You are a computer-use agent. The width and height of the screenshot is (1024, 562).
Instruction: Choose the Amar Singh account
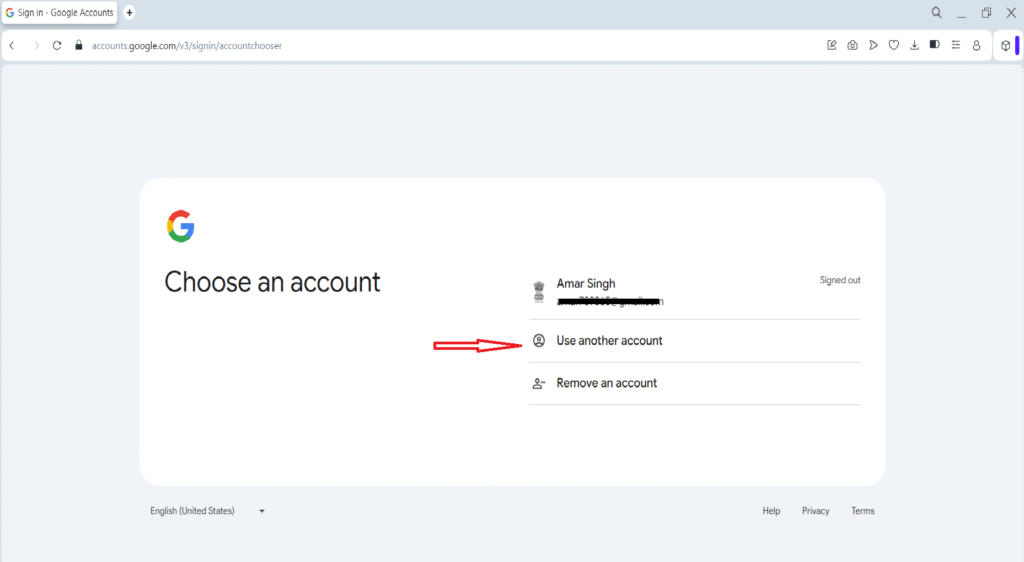pyautogui.click(x=695, y=292)
